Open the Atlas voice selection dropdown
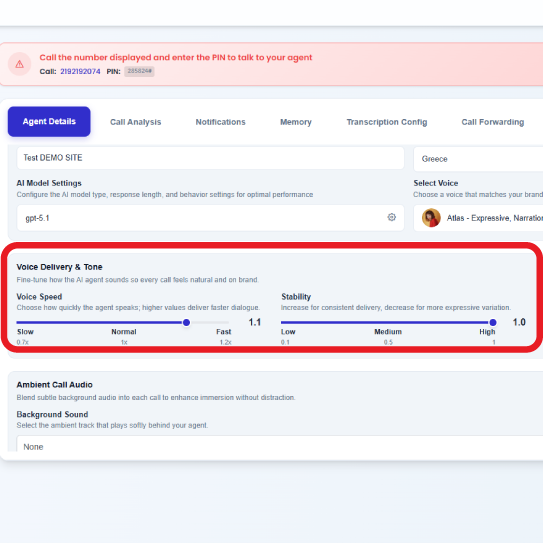 (x=478, y=218)
